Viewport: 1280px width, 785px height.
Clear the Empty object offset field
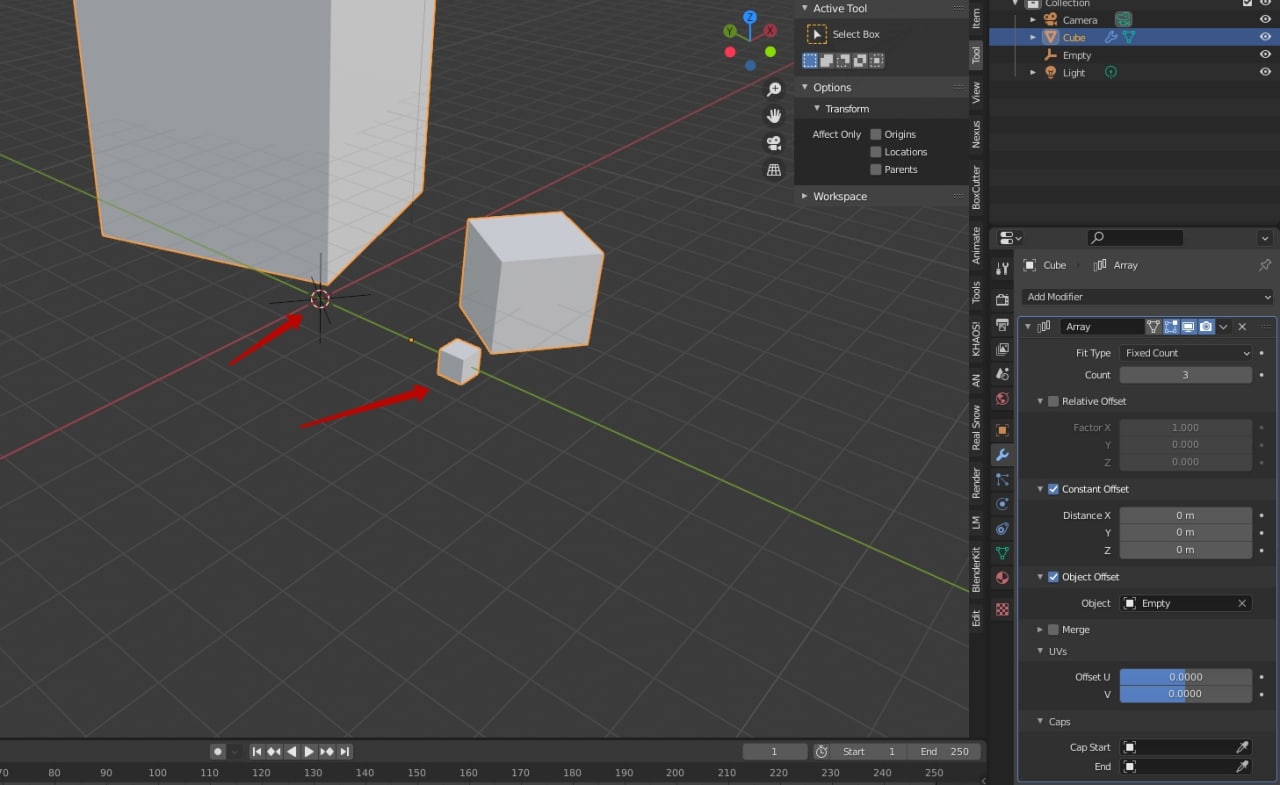tap(1243, 603)
